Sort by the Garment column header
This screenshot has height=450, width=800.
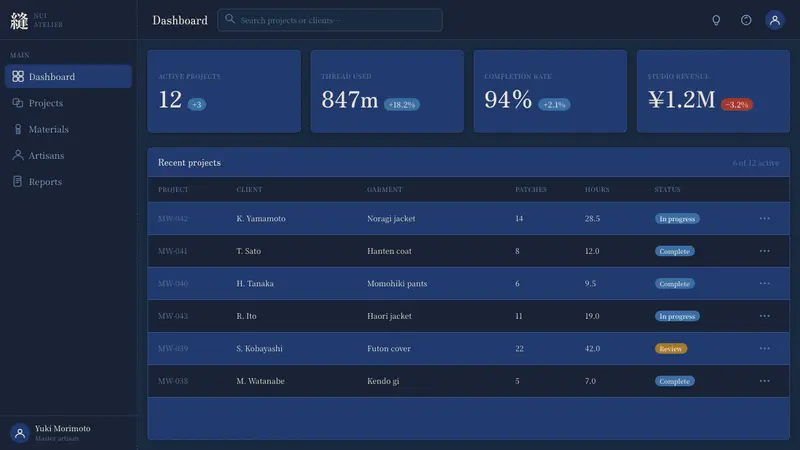(x=384, y=189)
